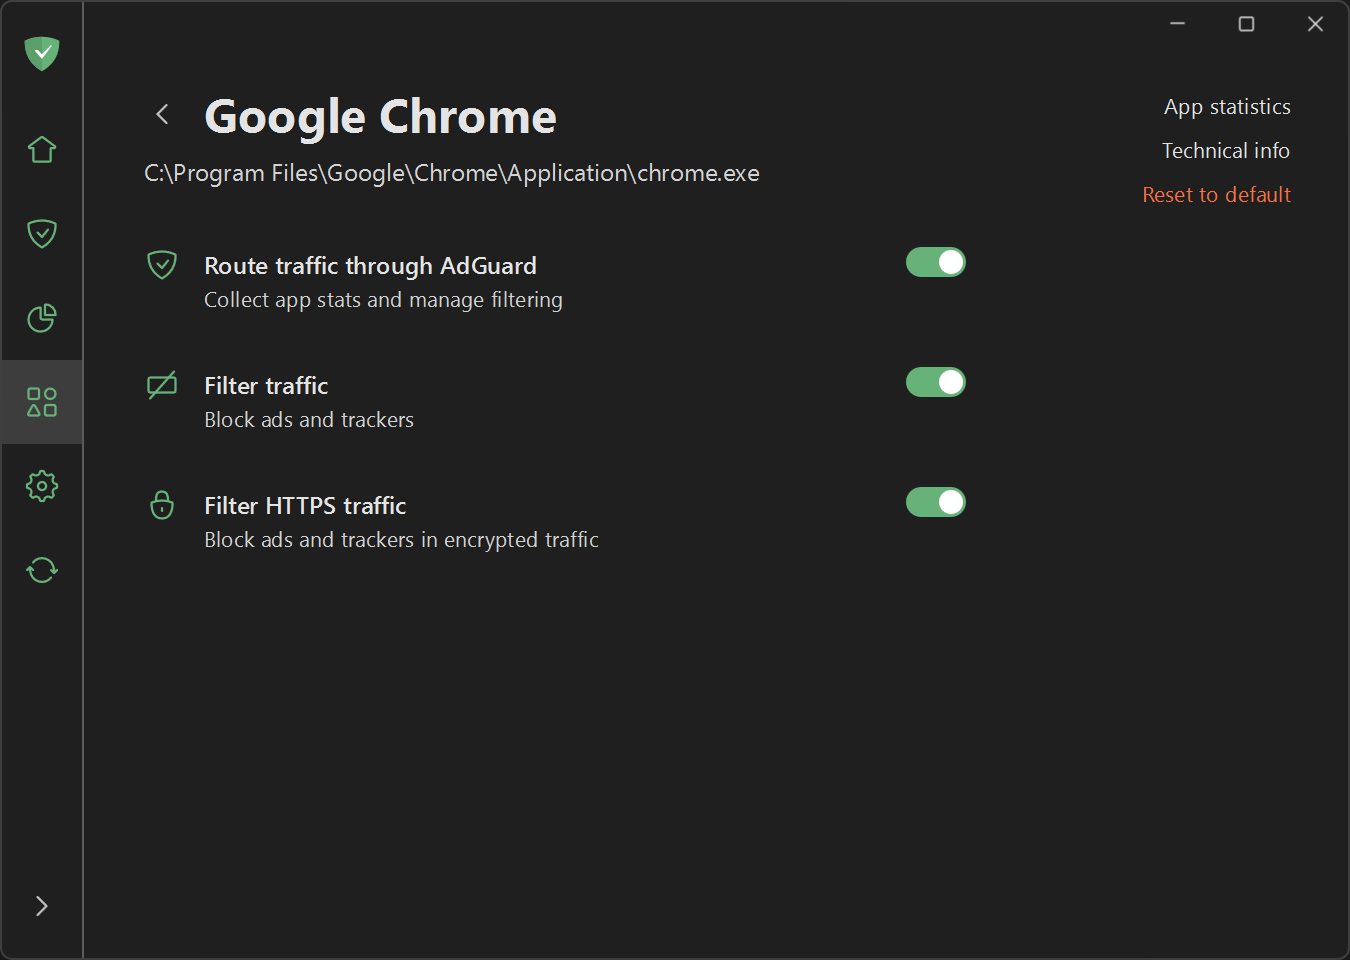Disable Route traffic through AdGuard toggle

[935, 262]
